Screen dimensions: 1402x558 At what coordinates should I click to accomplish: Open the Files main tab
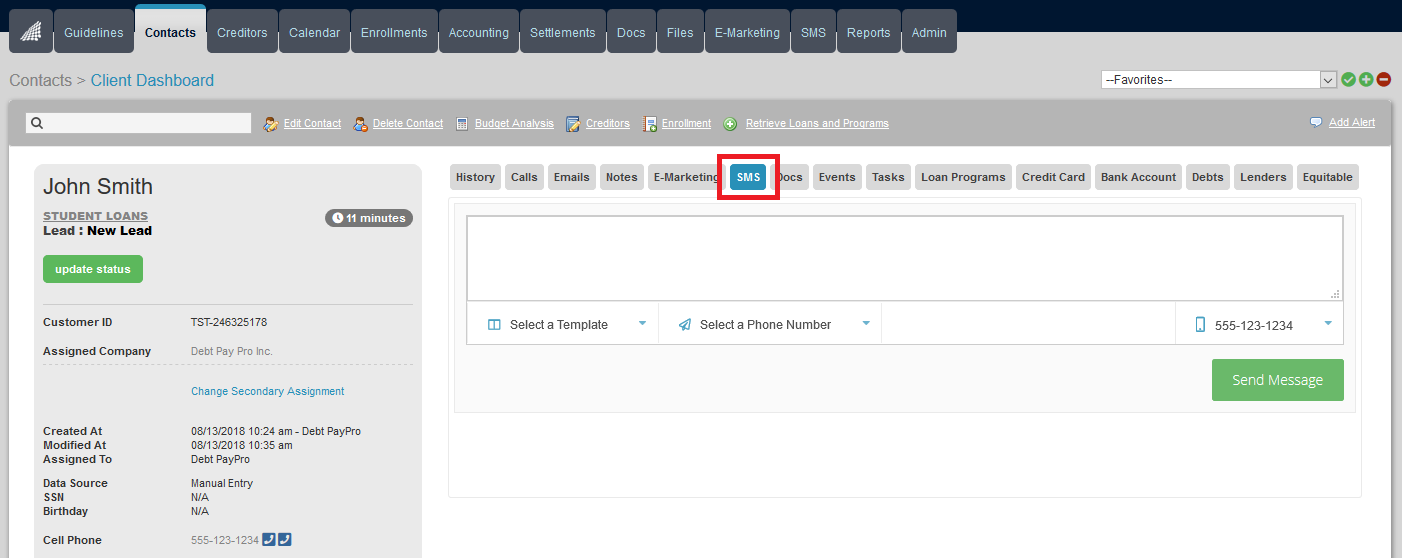click(680, 32)
